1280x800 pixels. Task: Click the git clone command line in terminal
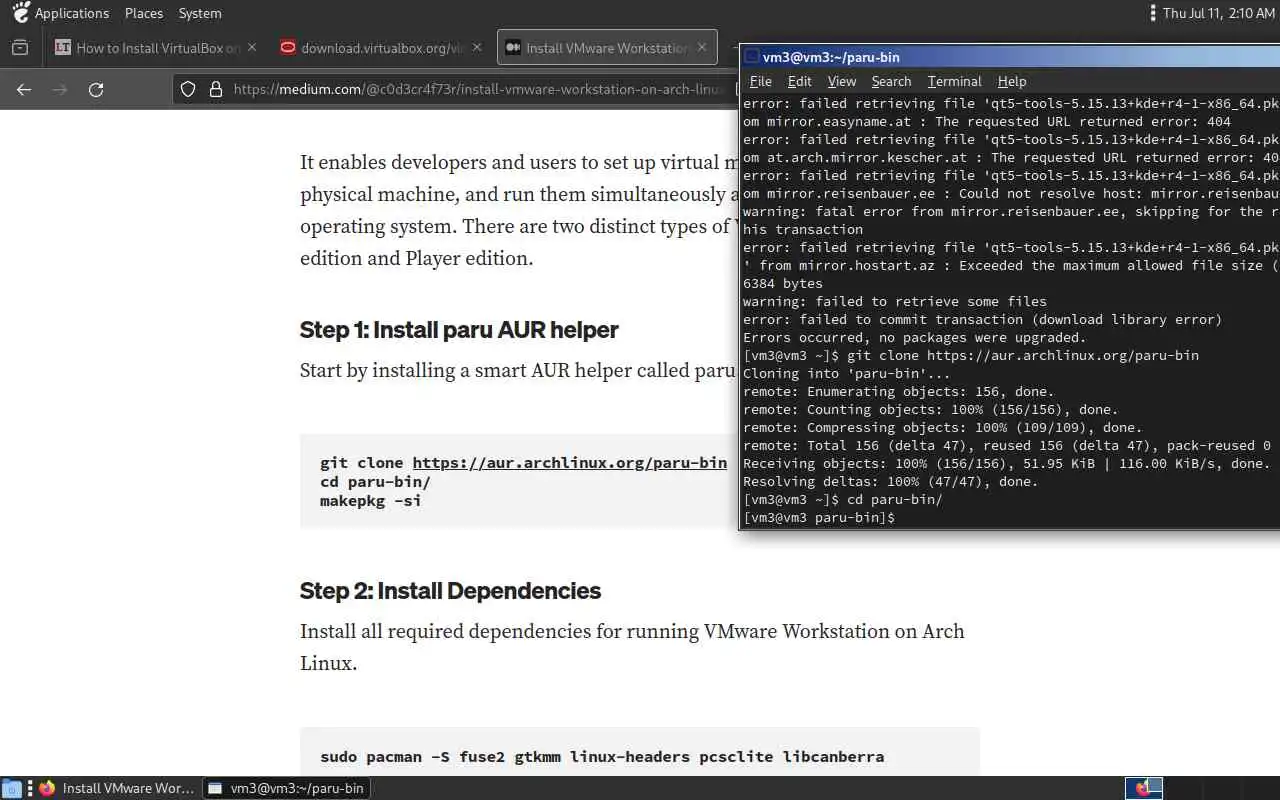[x=971, y=355]
